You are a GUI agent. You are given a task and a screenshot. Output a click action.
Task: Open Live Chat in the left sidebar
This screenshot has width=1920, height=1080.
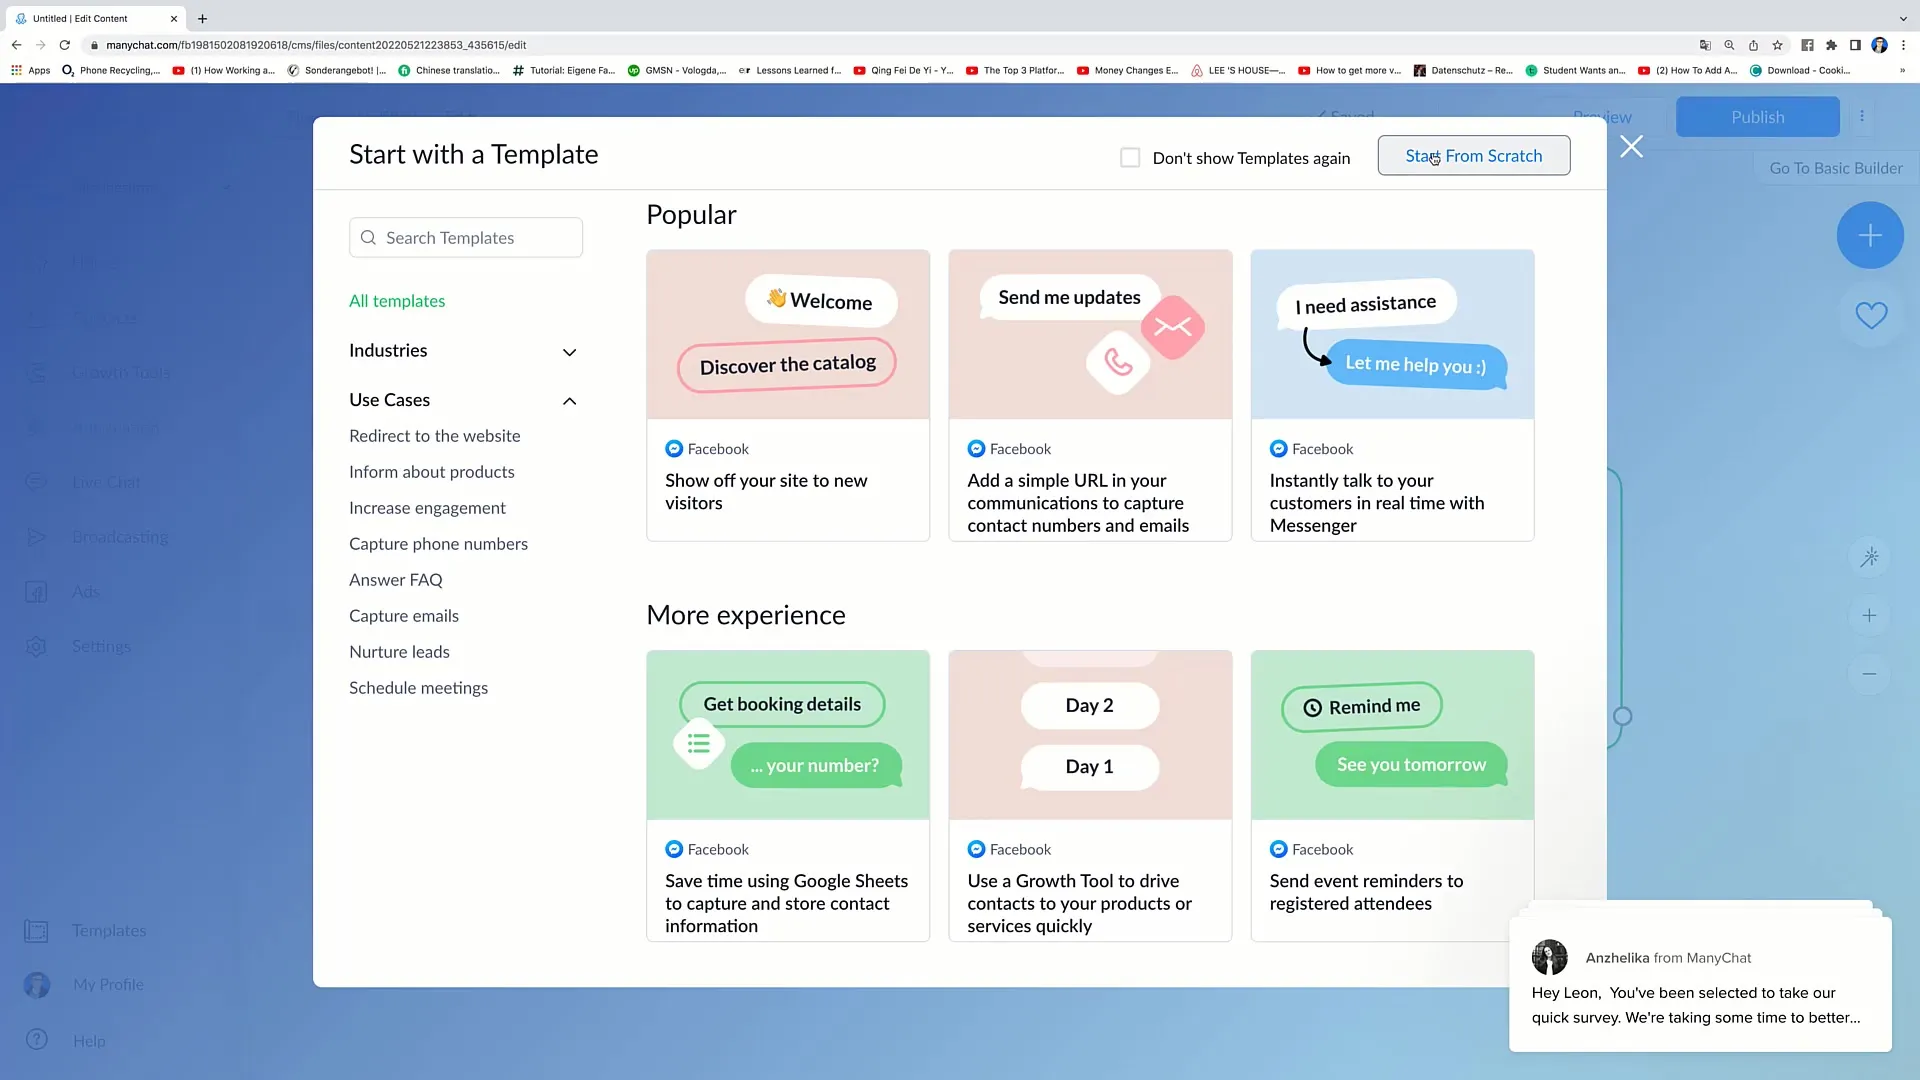point(106,482)
